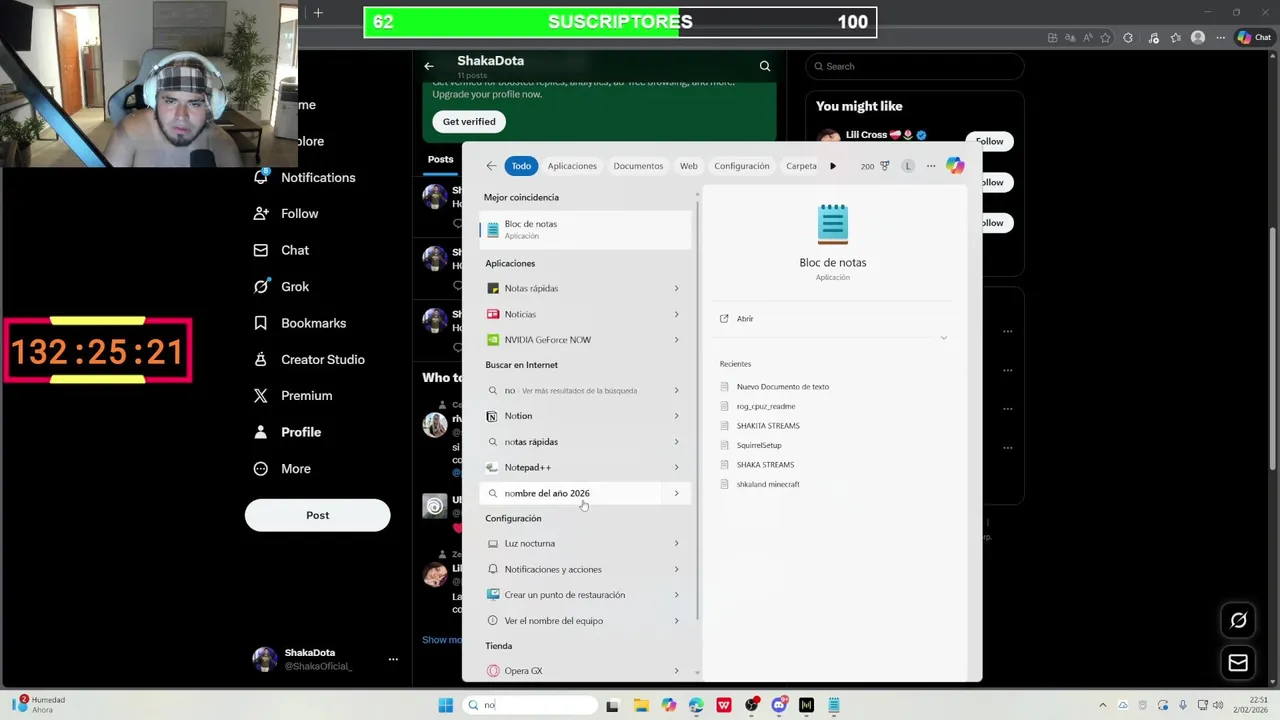Expand Notion result chevron
Screen dimensions: 1280x720
pos(676,416)
